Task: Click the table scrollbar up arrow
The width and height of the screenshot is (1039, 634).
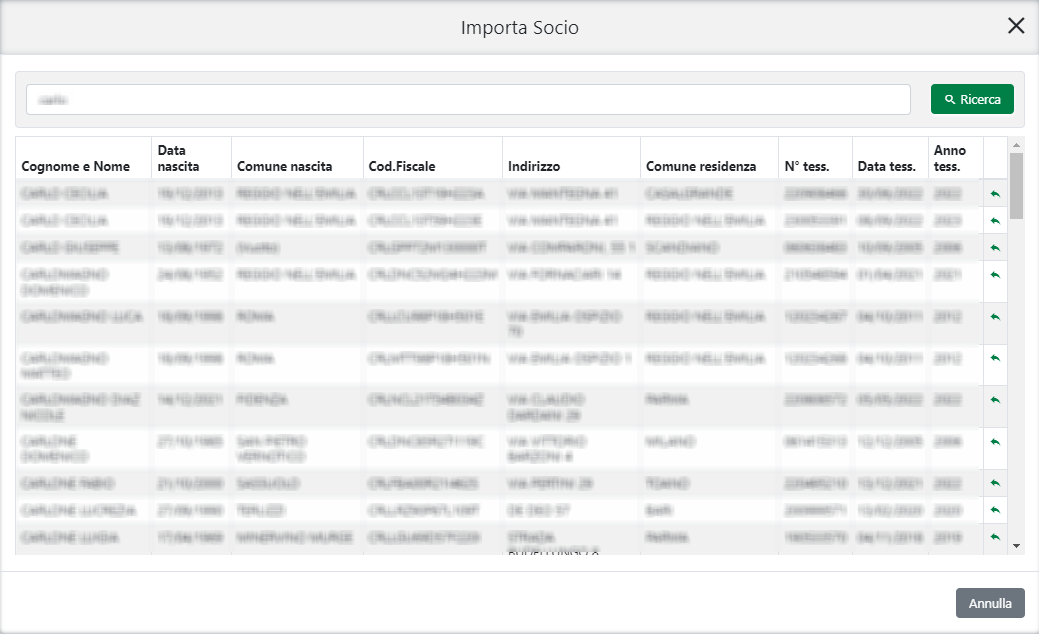Action: pyautogui.click(x=1017, y=144)
